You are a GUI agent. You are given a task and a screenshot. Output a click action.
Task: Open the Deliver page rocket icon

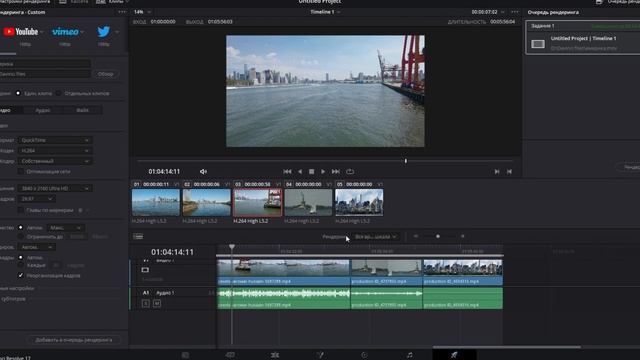(x=454, y=355)
